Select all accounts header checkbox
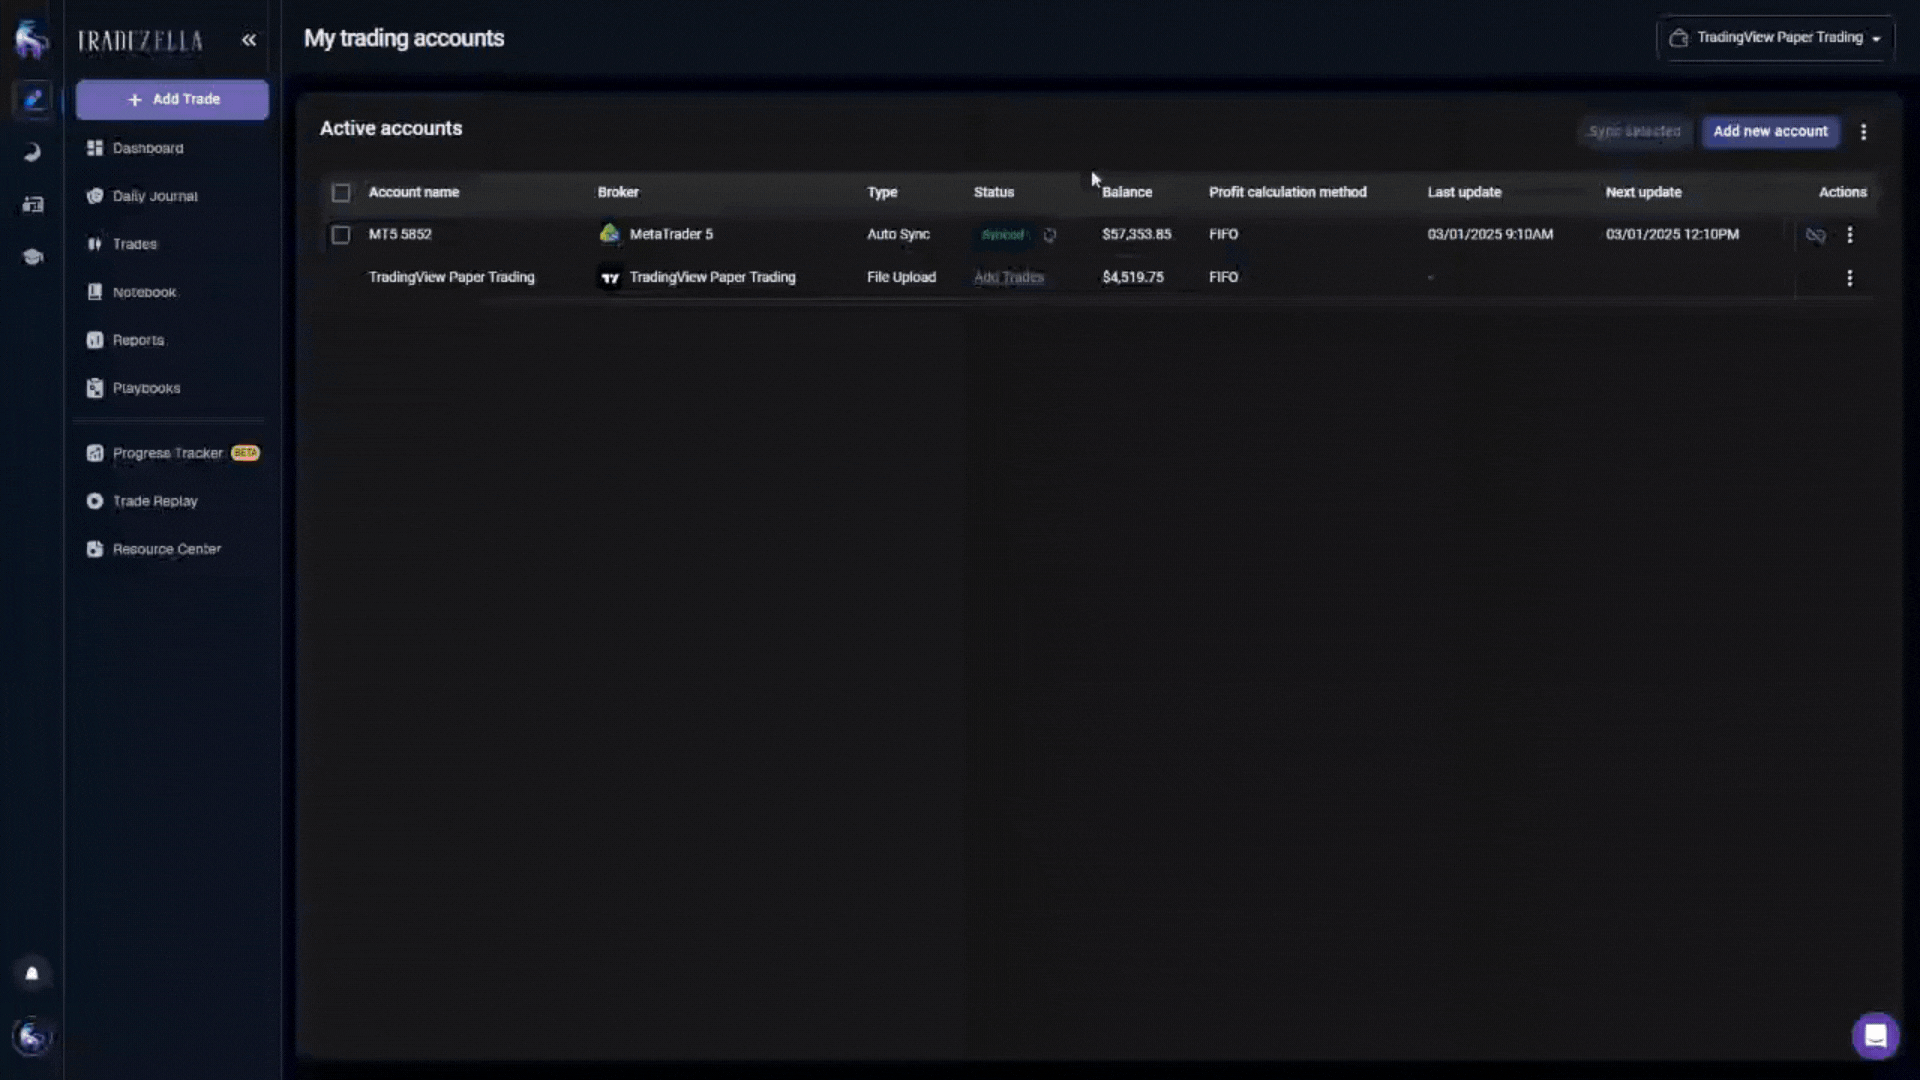Screen dimensions: 1920x1080 (x=341, y=192)
